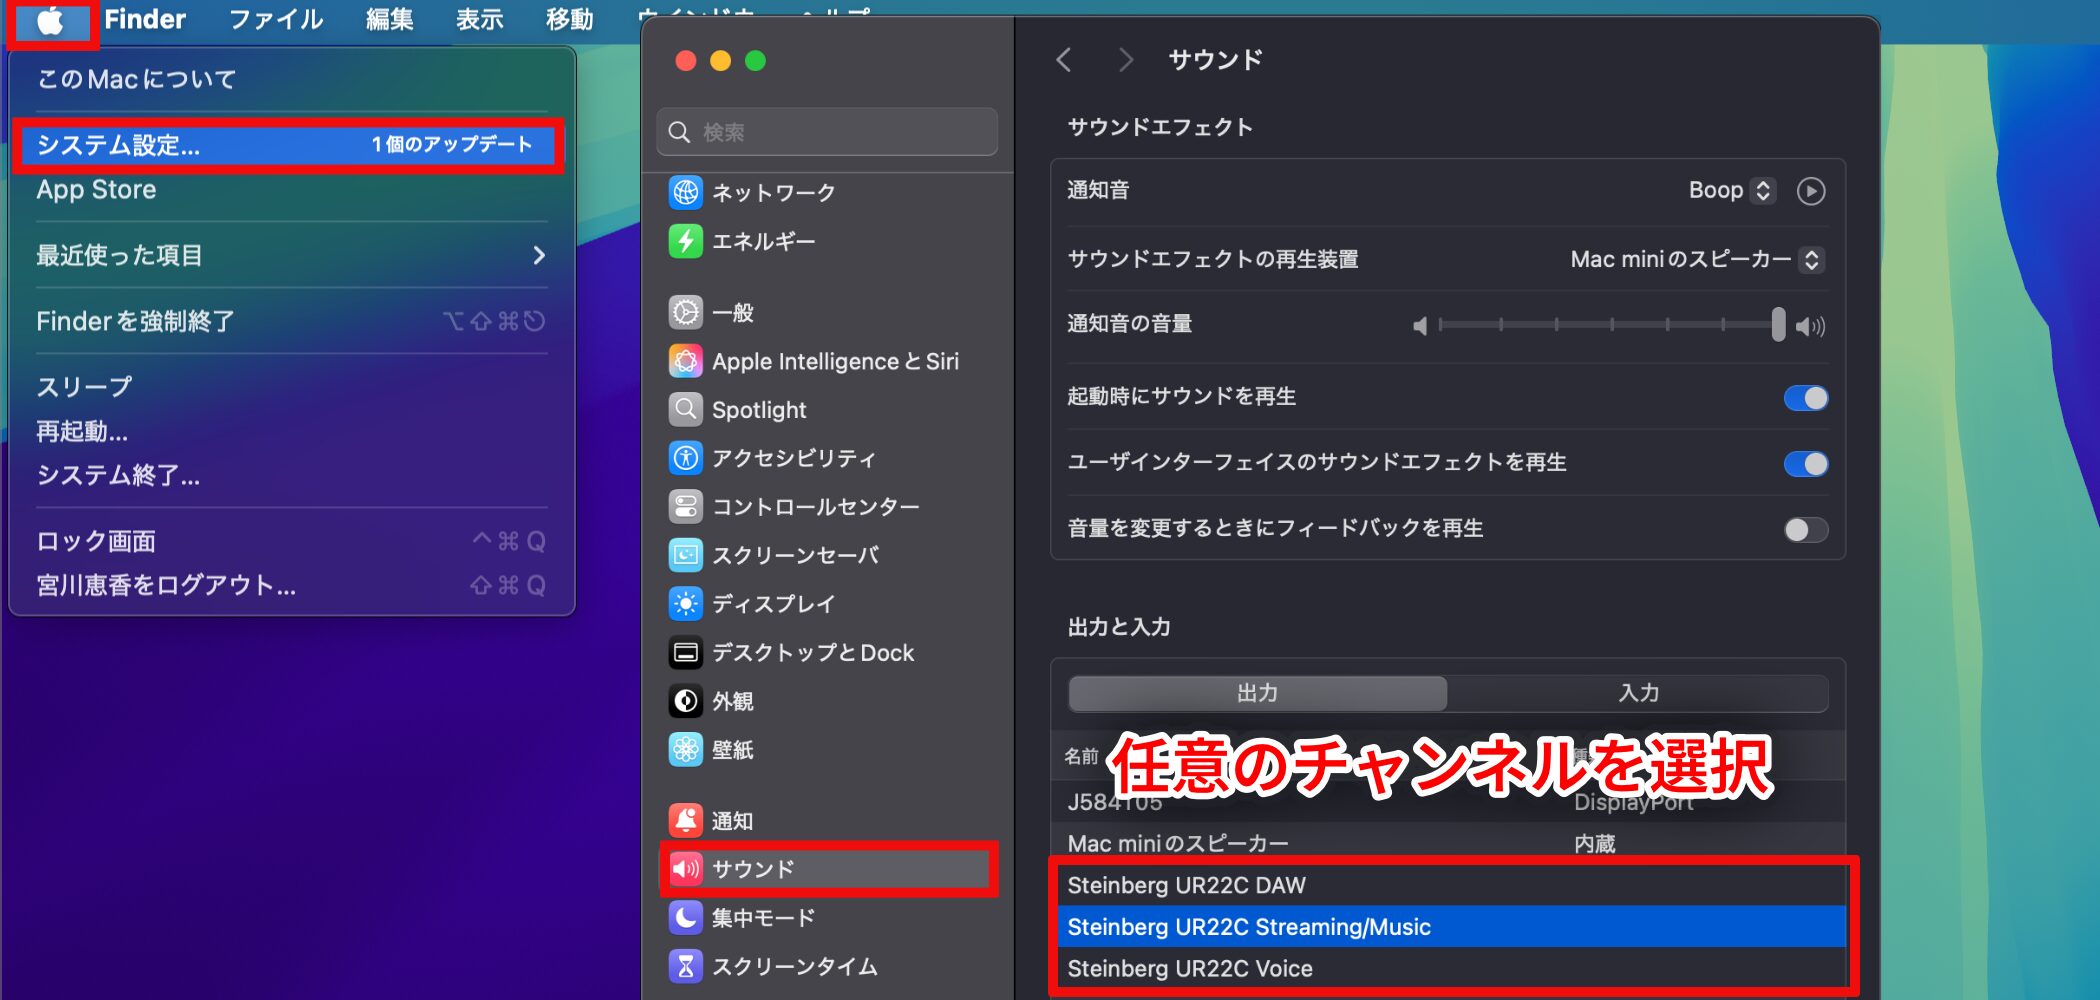2100x1000 pixels.
Task: Expand 最近使った項目 submenu arrow
Action: tap(539, 255)
